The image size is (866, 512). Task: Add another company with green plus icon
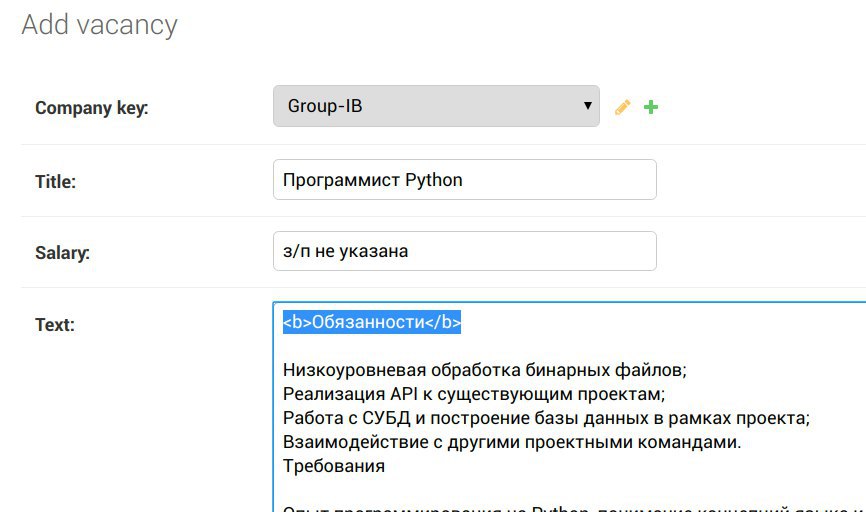click(651, 107)
